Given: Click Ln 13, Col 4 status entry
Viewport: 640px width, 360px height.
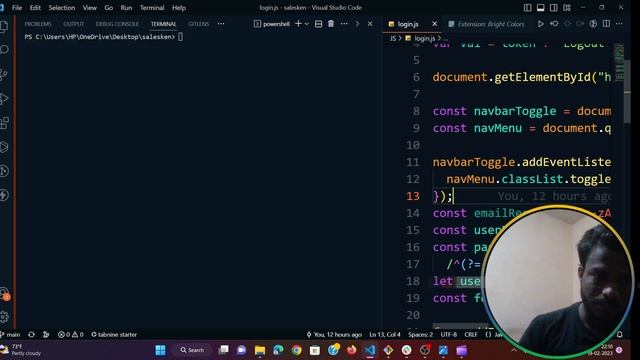Looking at the screenshot, I should (x=384, y=334).
